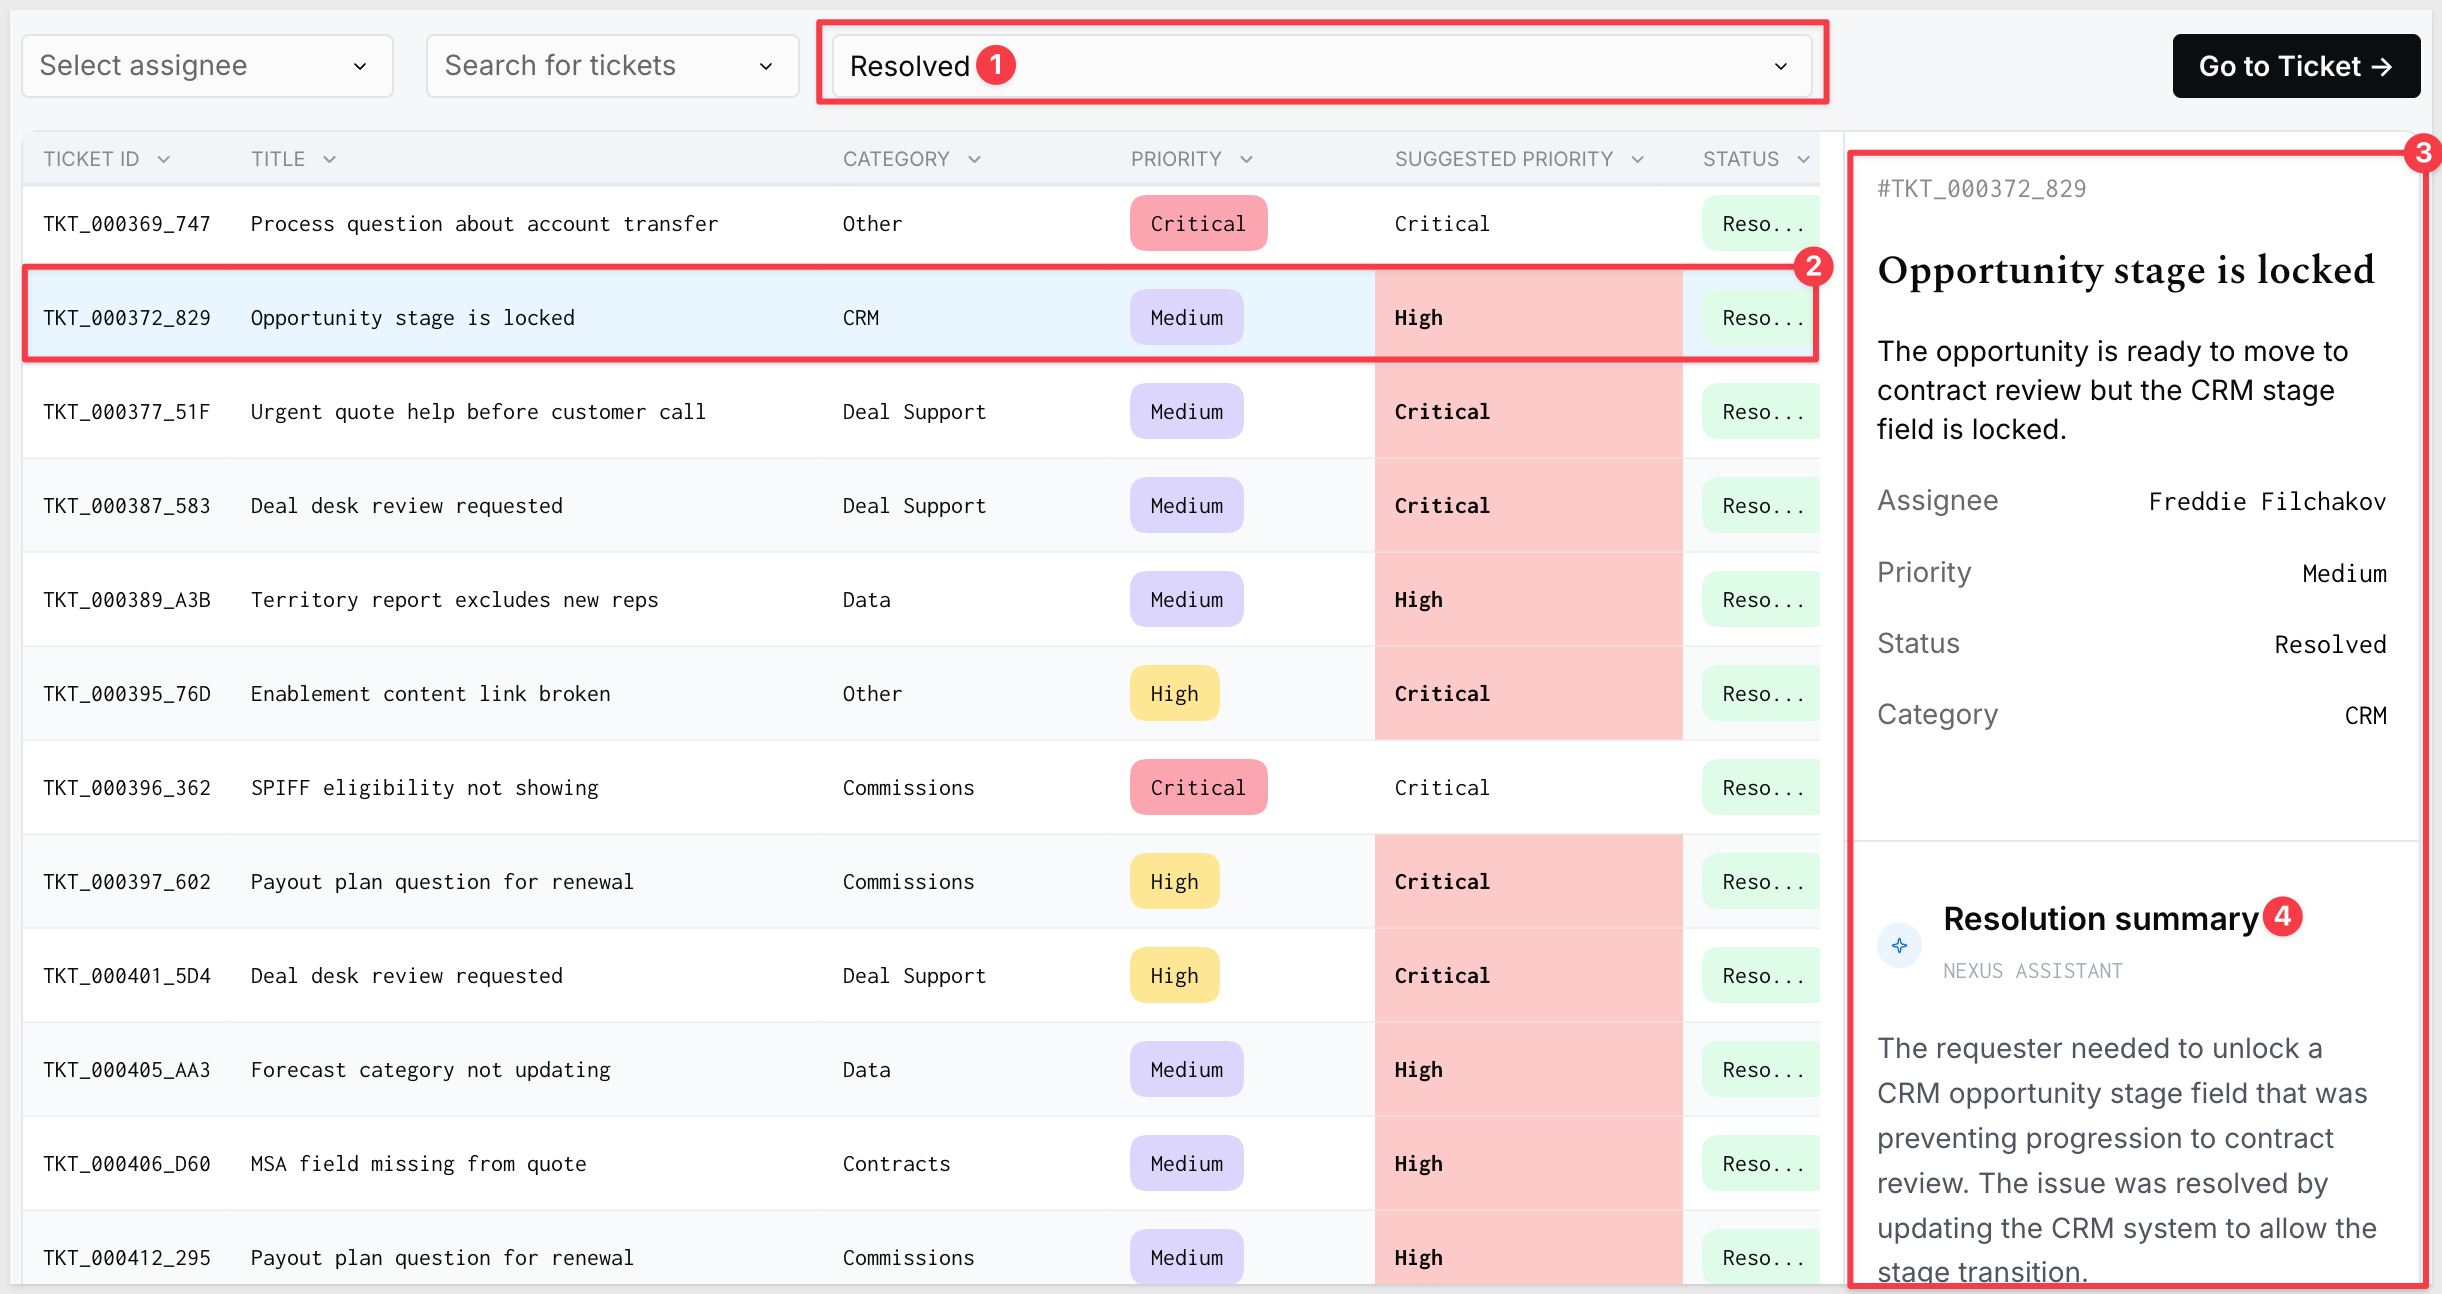
Task: Click Medium badge for Territory report ticket
Action: pyautogui.click(x=1186, y=599)
